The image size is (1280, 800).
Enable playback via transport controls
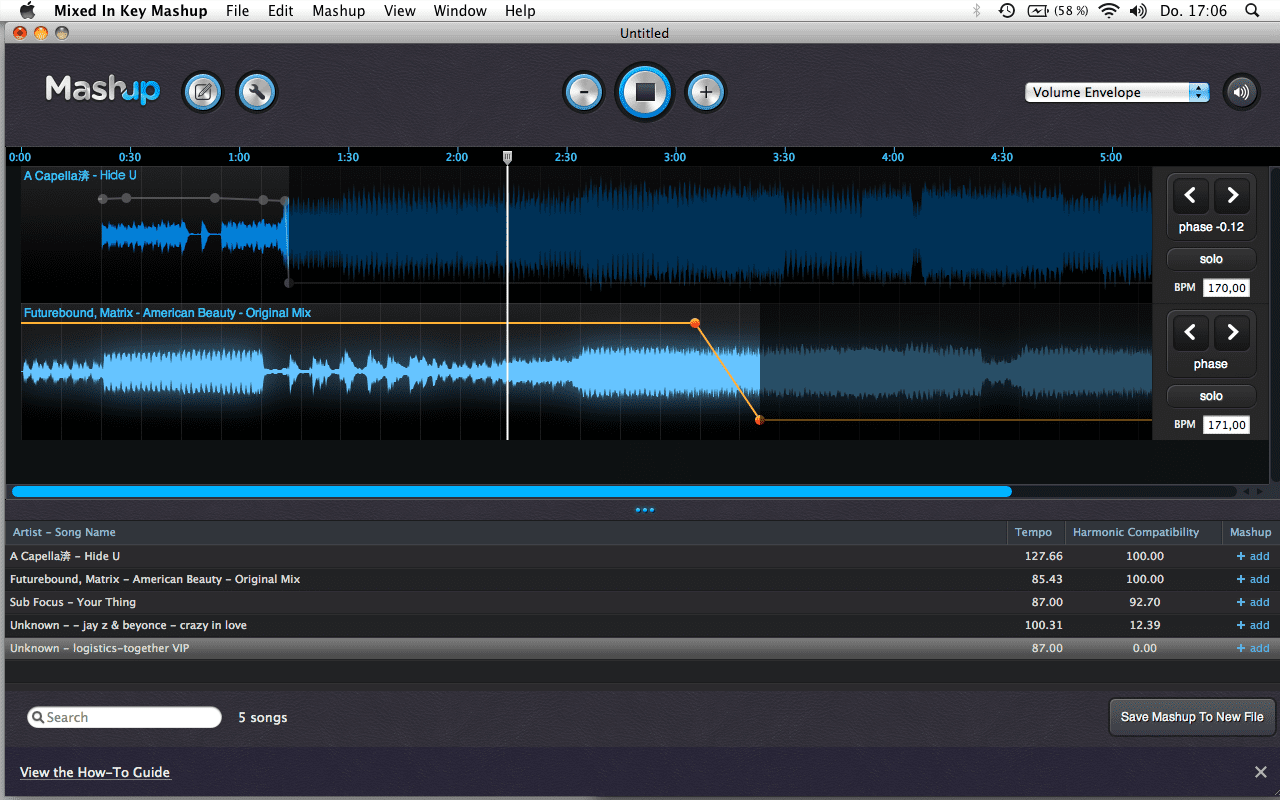[x=645, y=91]
